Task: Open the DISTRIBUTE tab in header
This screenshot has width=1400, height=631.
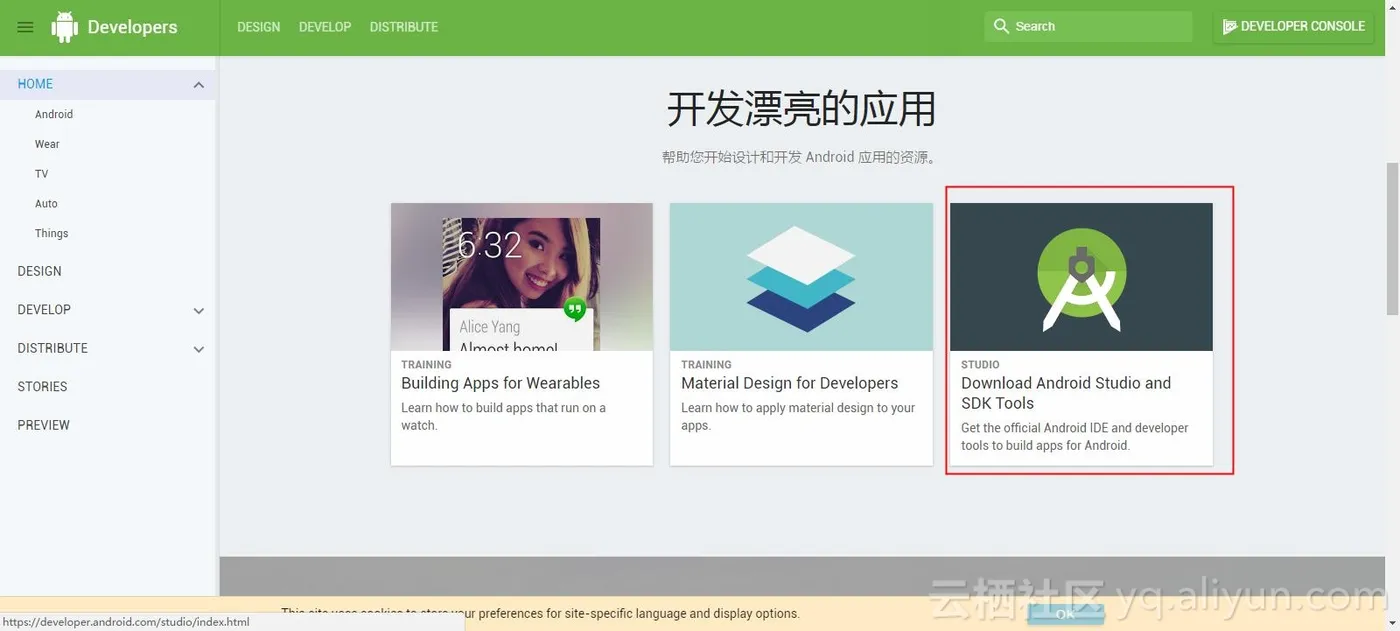Action: [x=404, y=27]
